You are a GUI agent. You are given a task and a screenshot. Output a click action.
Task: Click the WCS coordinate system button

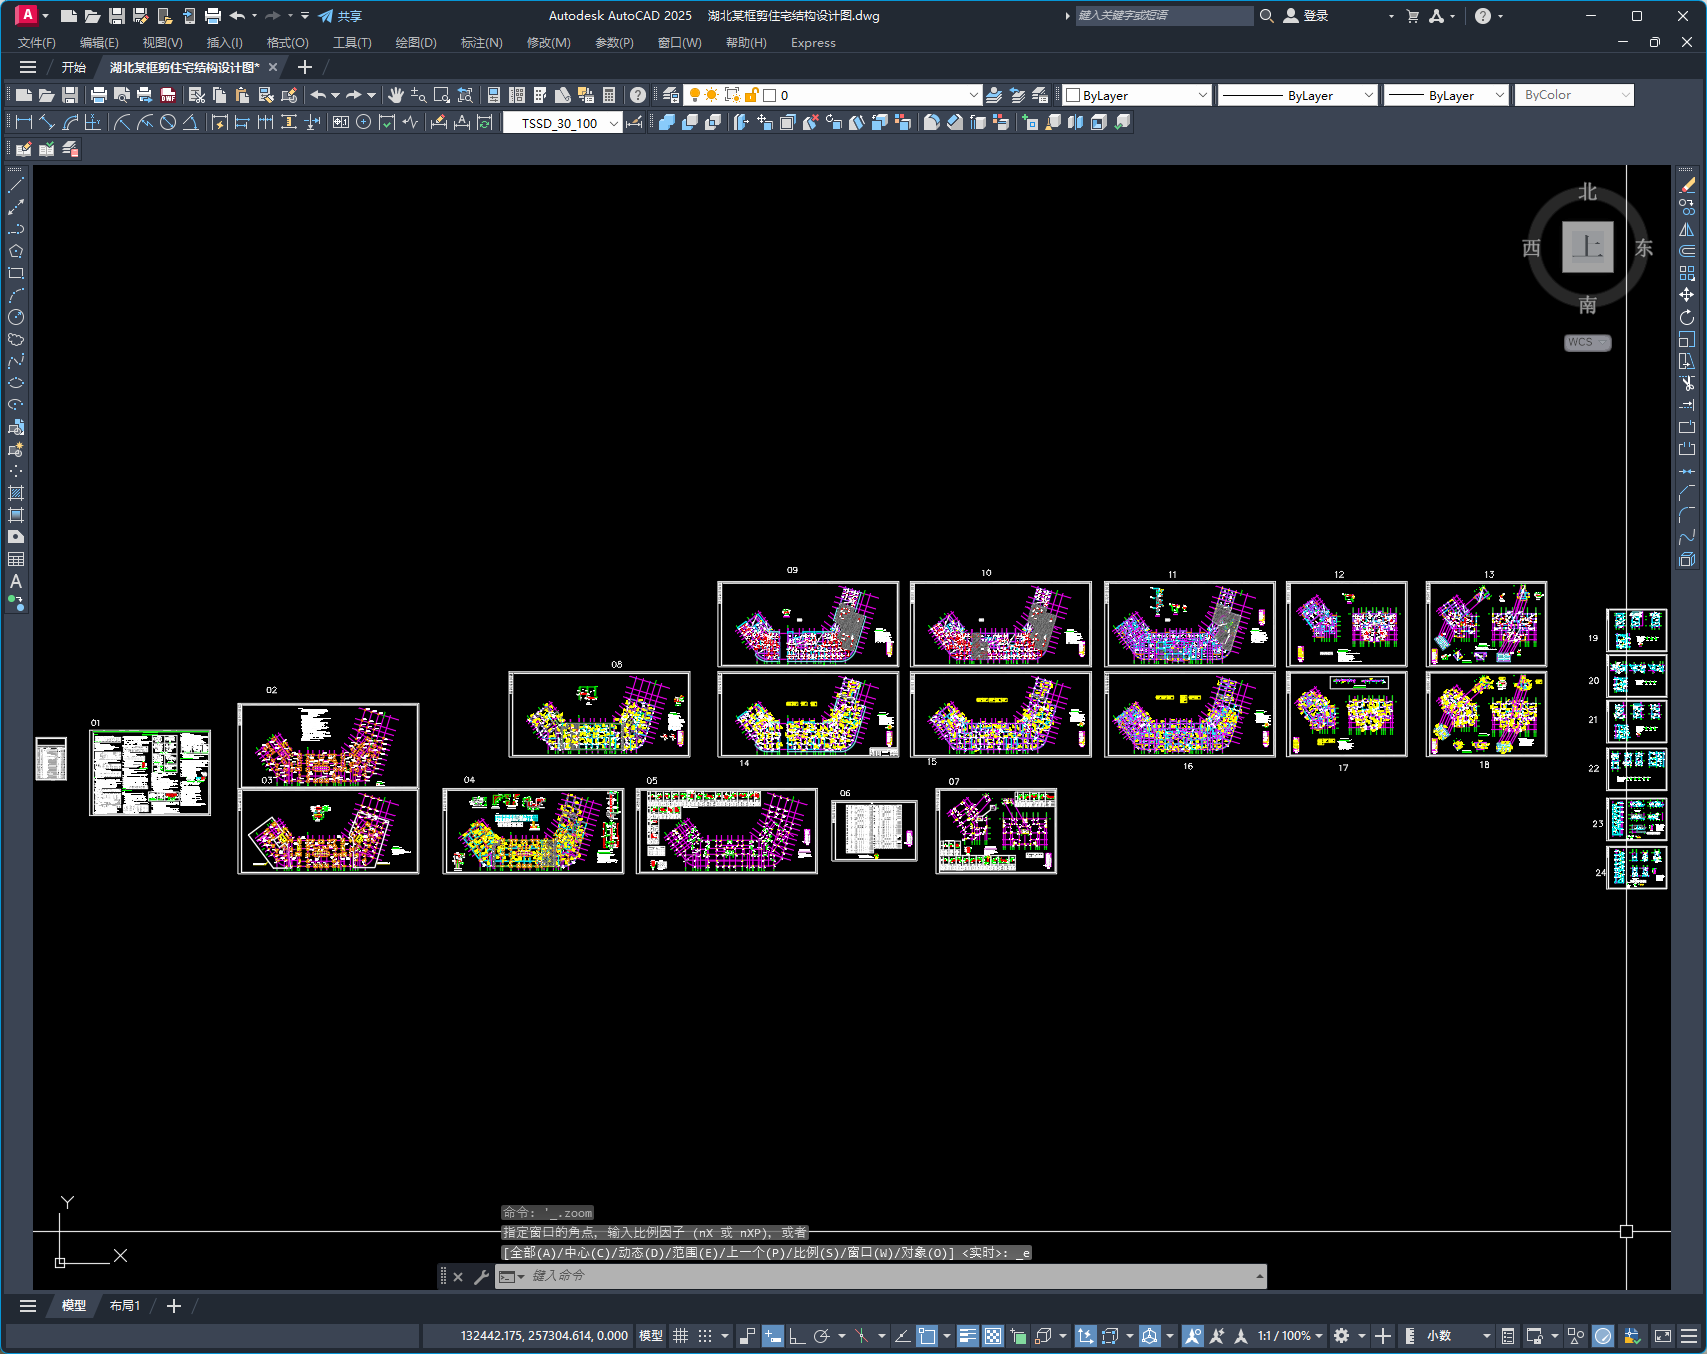coord(1587,342)
